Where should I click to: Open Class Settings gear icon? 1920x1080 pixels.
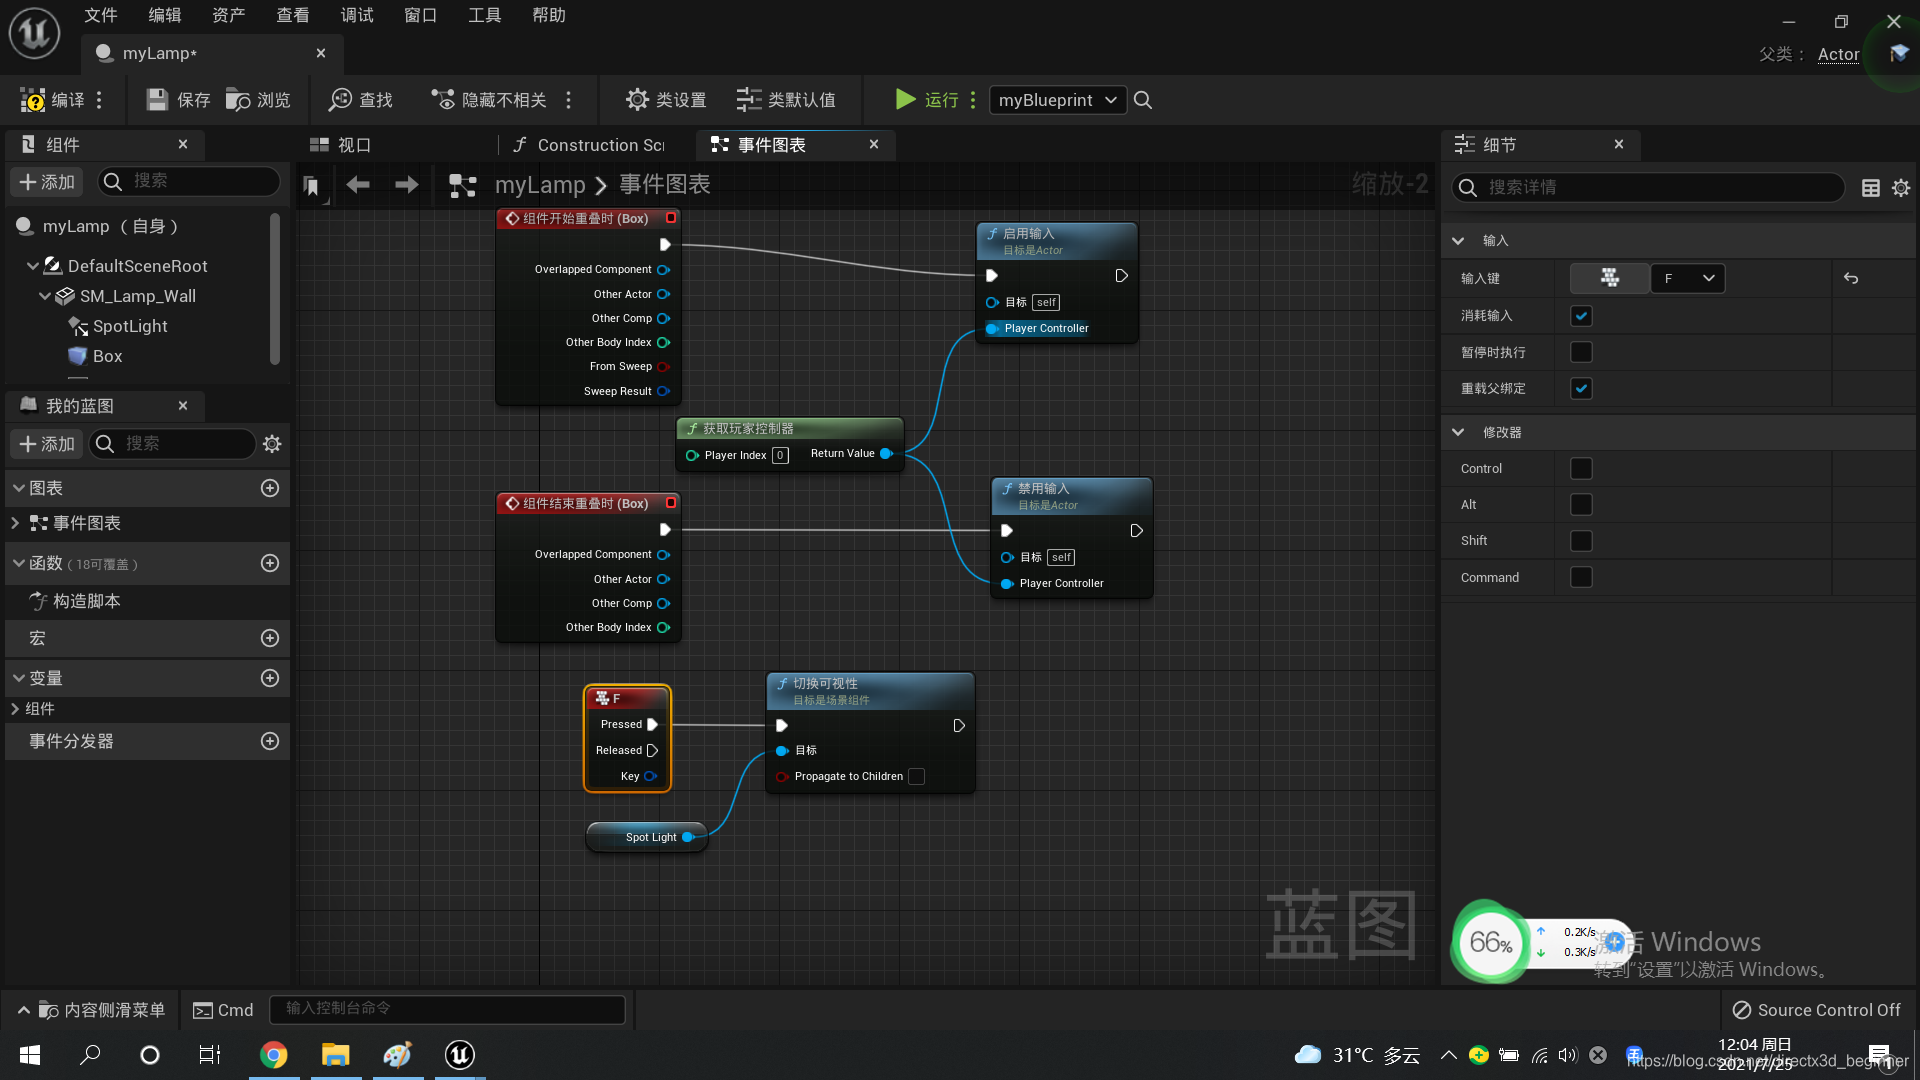(637, 100)
